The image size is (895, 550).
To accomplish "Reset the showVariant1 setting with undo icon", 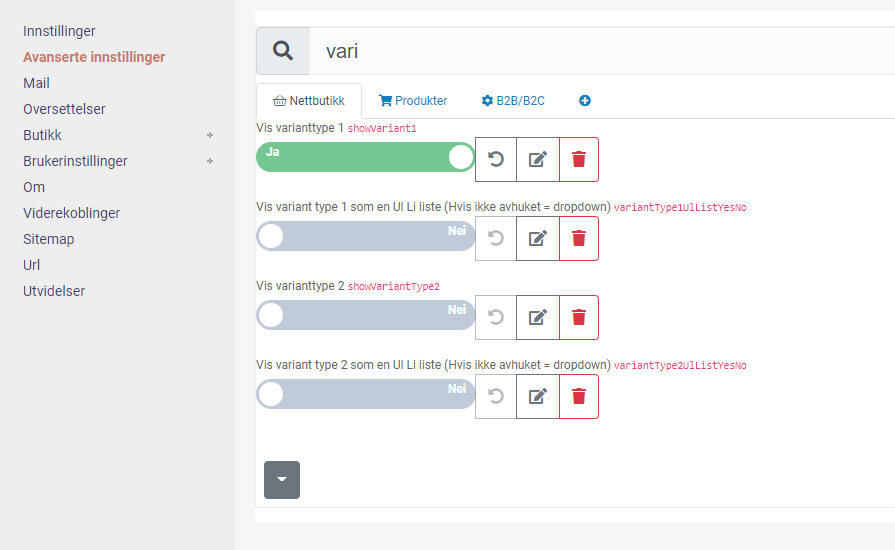I will 496,159.
